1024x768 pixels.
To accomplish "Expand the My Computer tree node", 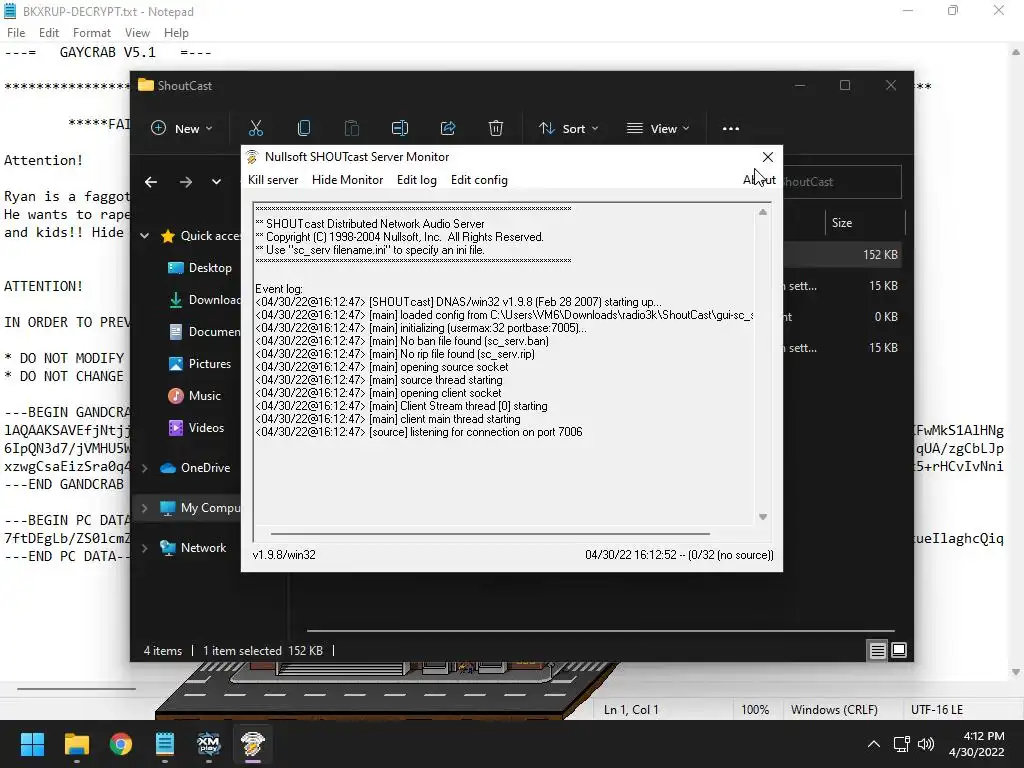I will pyautogui.click(x=145, y=508).
